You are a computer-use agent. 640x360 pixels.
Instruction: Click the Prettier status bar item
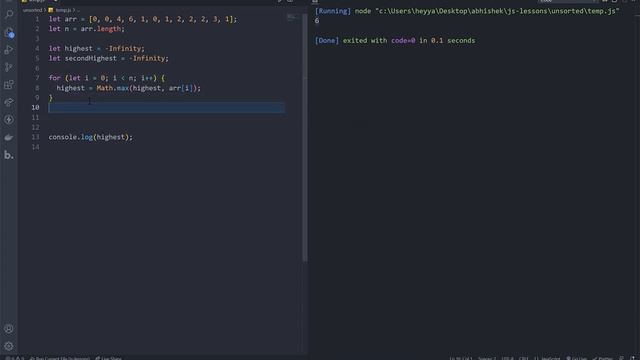(x=603, y=358)
